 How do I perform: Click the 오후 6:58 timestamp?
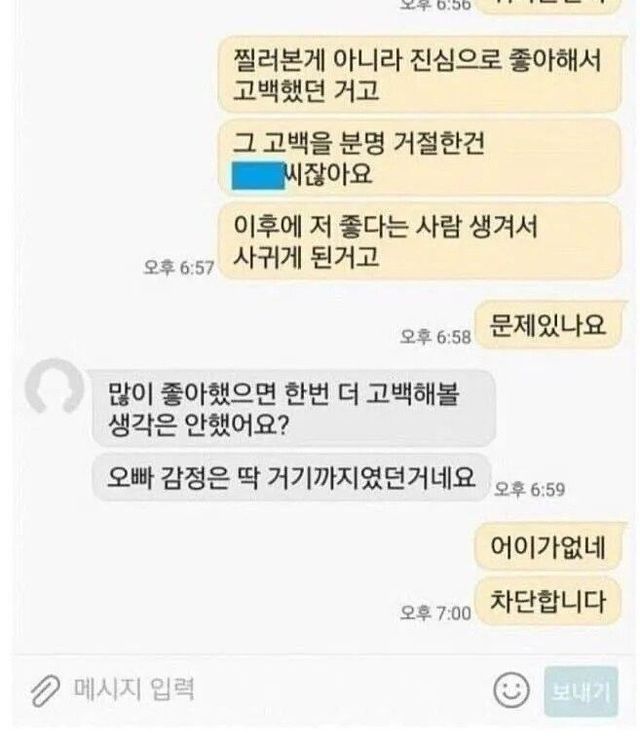[435, 337]
